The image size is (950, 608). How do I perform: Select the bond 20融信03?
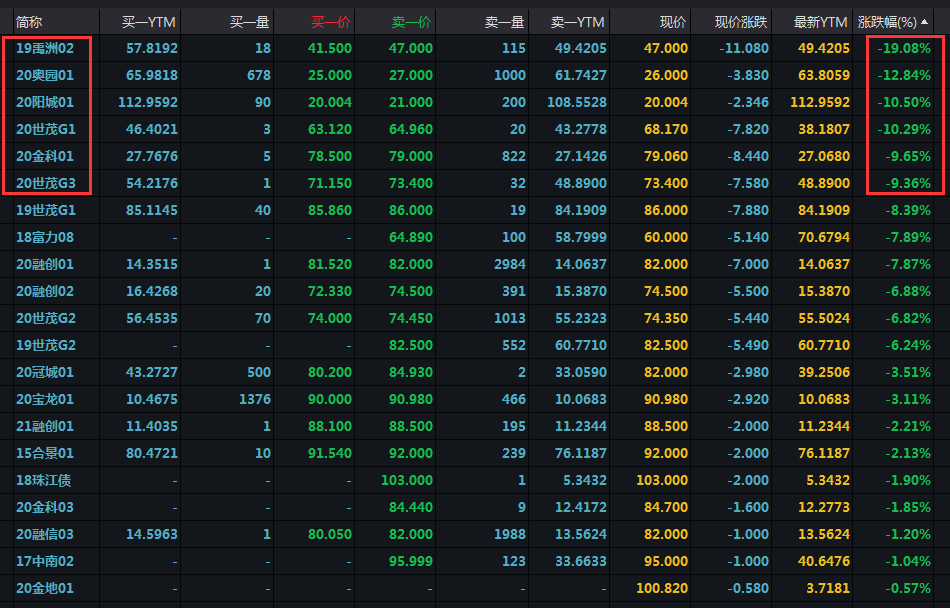pos(45,534)
